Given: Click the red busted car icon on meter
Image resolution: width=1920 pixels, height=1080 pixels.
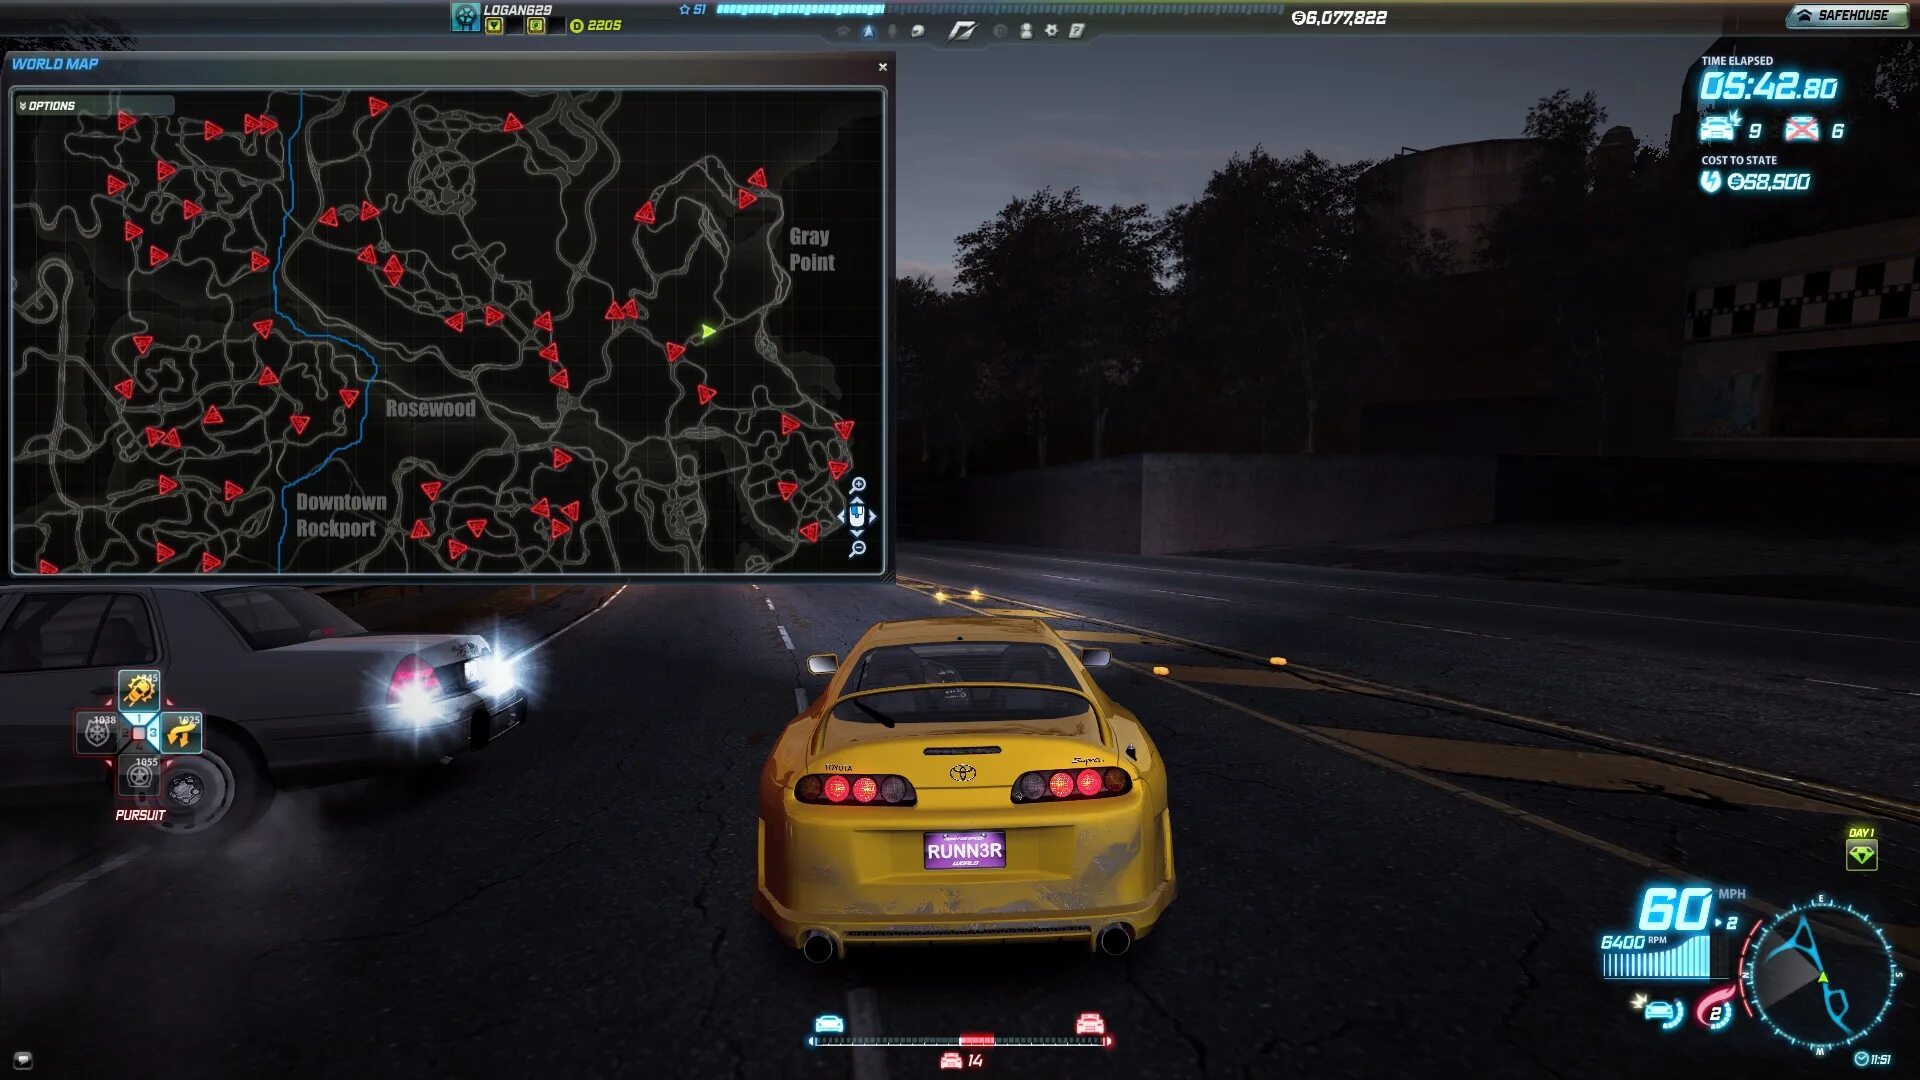Looking at the screenshot, I should 1090,1024.
